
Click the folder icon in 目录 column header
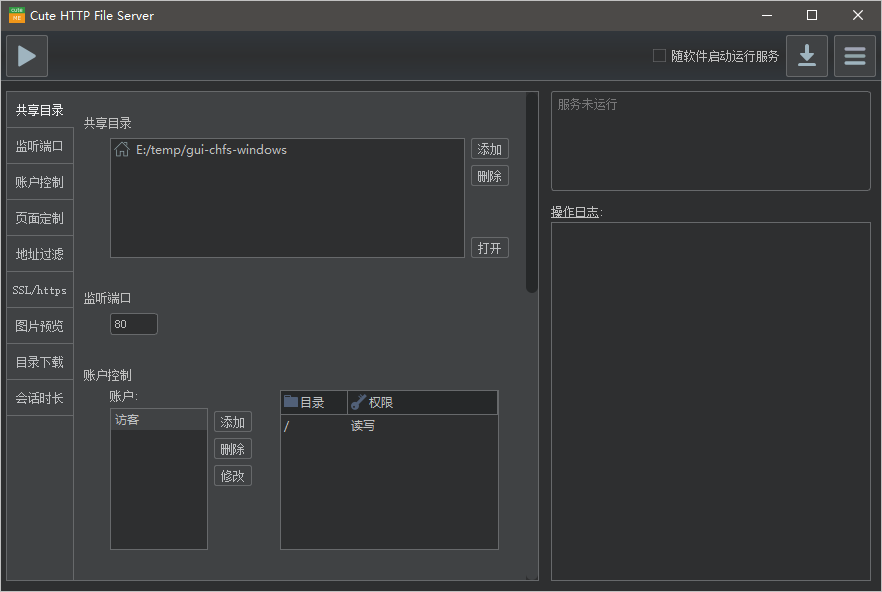click(x=291, y=402)
